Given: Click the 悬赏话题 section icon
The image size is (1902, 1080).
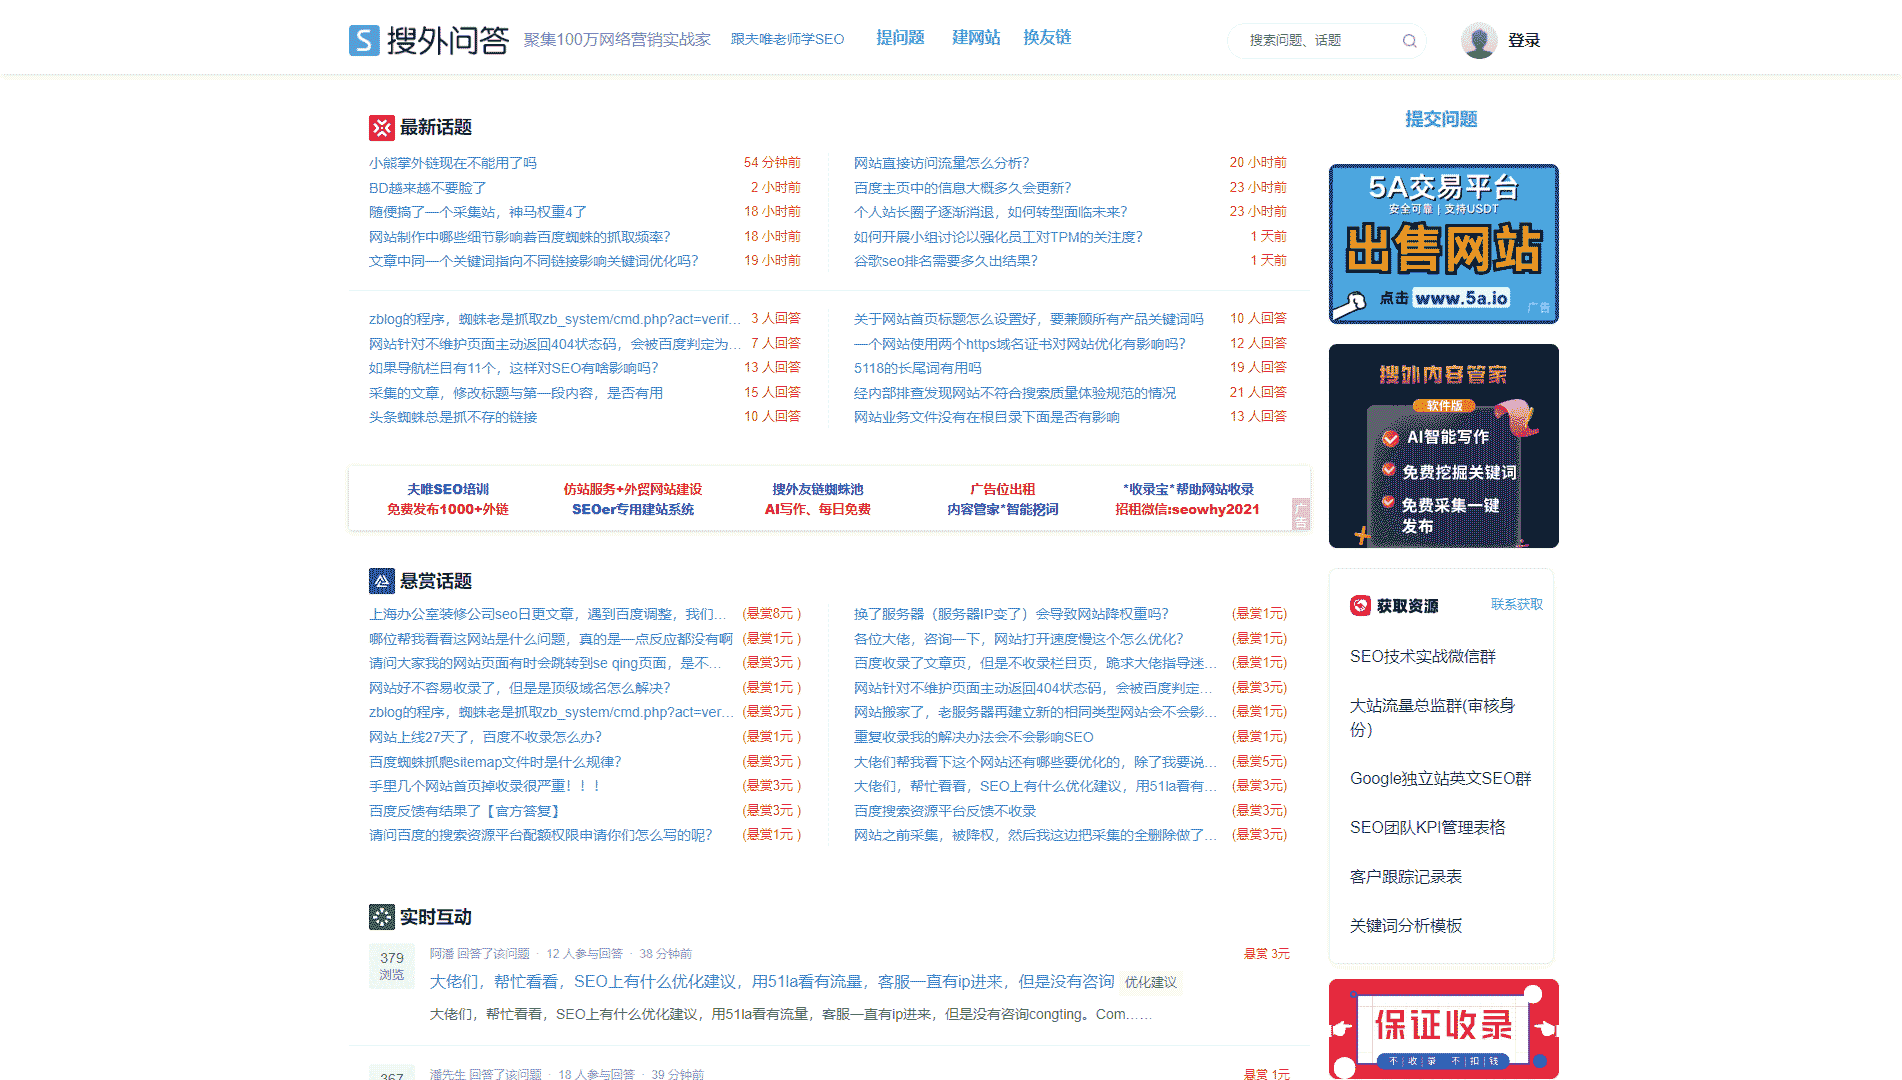Looking at the screenshot, I should (x=381, y=581).
